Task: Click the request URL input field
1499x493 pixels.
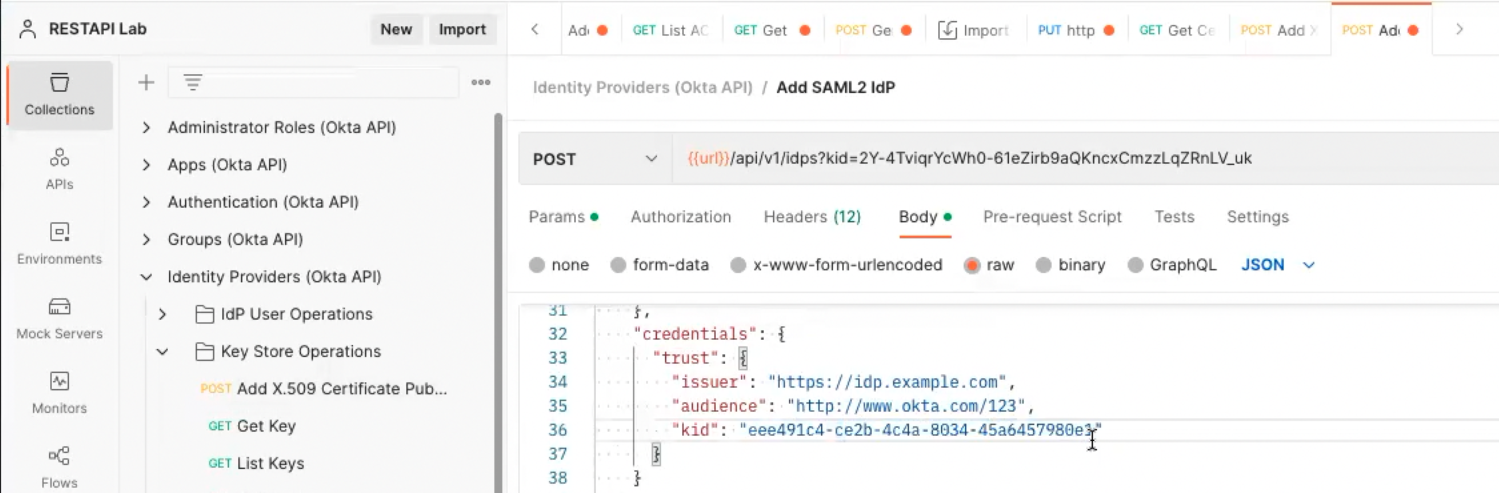Action: click(1080, 159)
